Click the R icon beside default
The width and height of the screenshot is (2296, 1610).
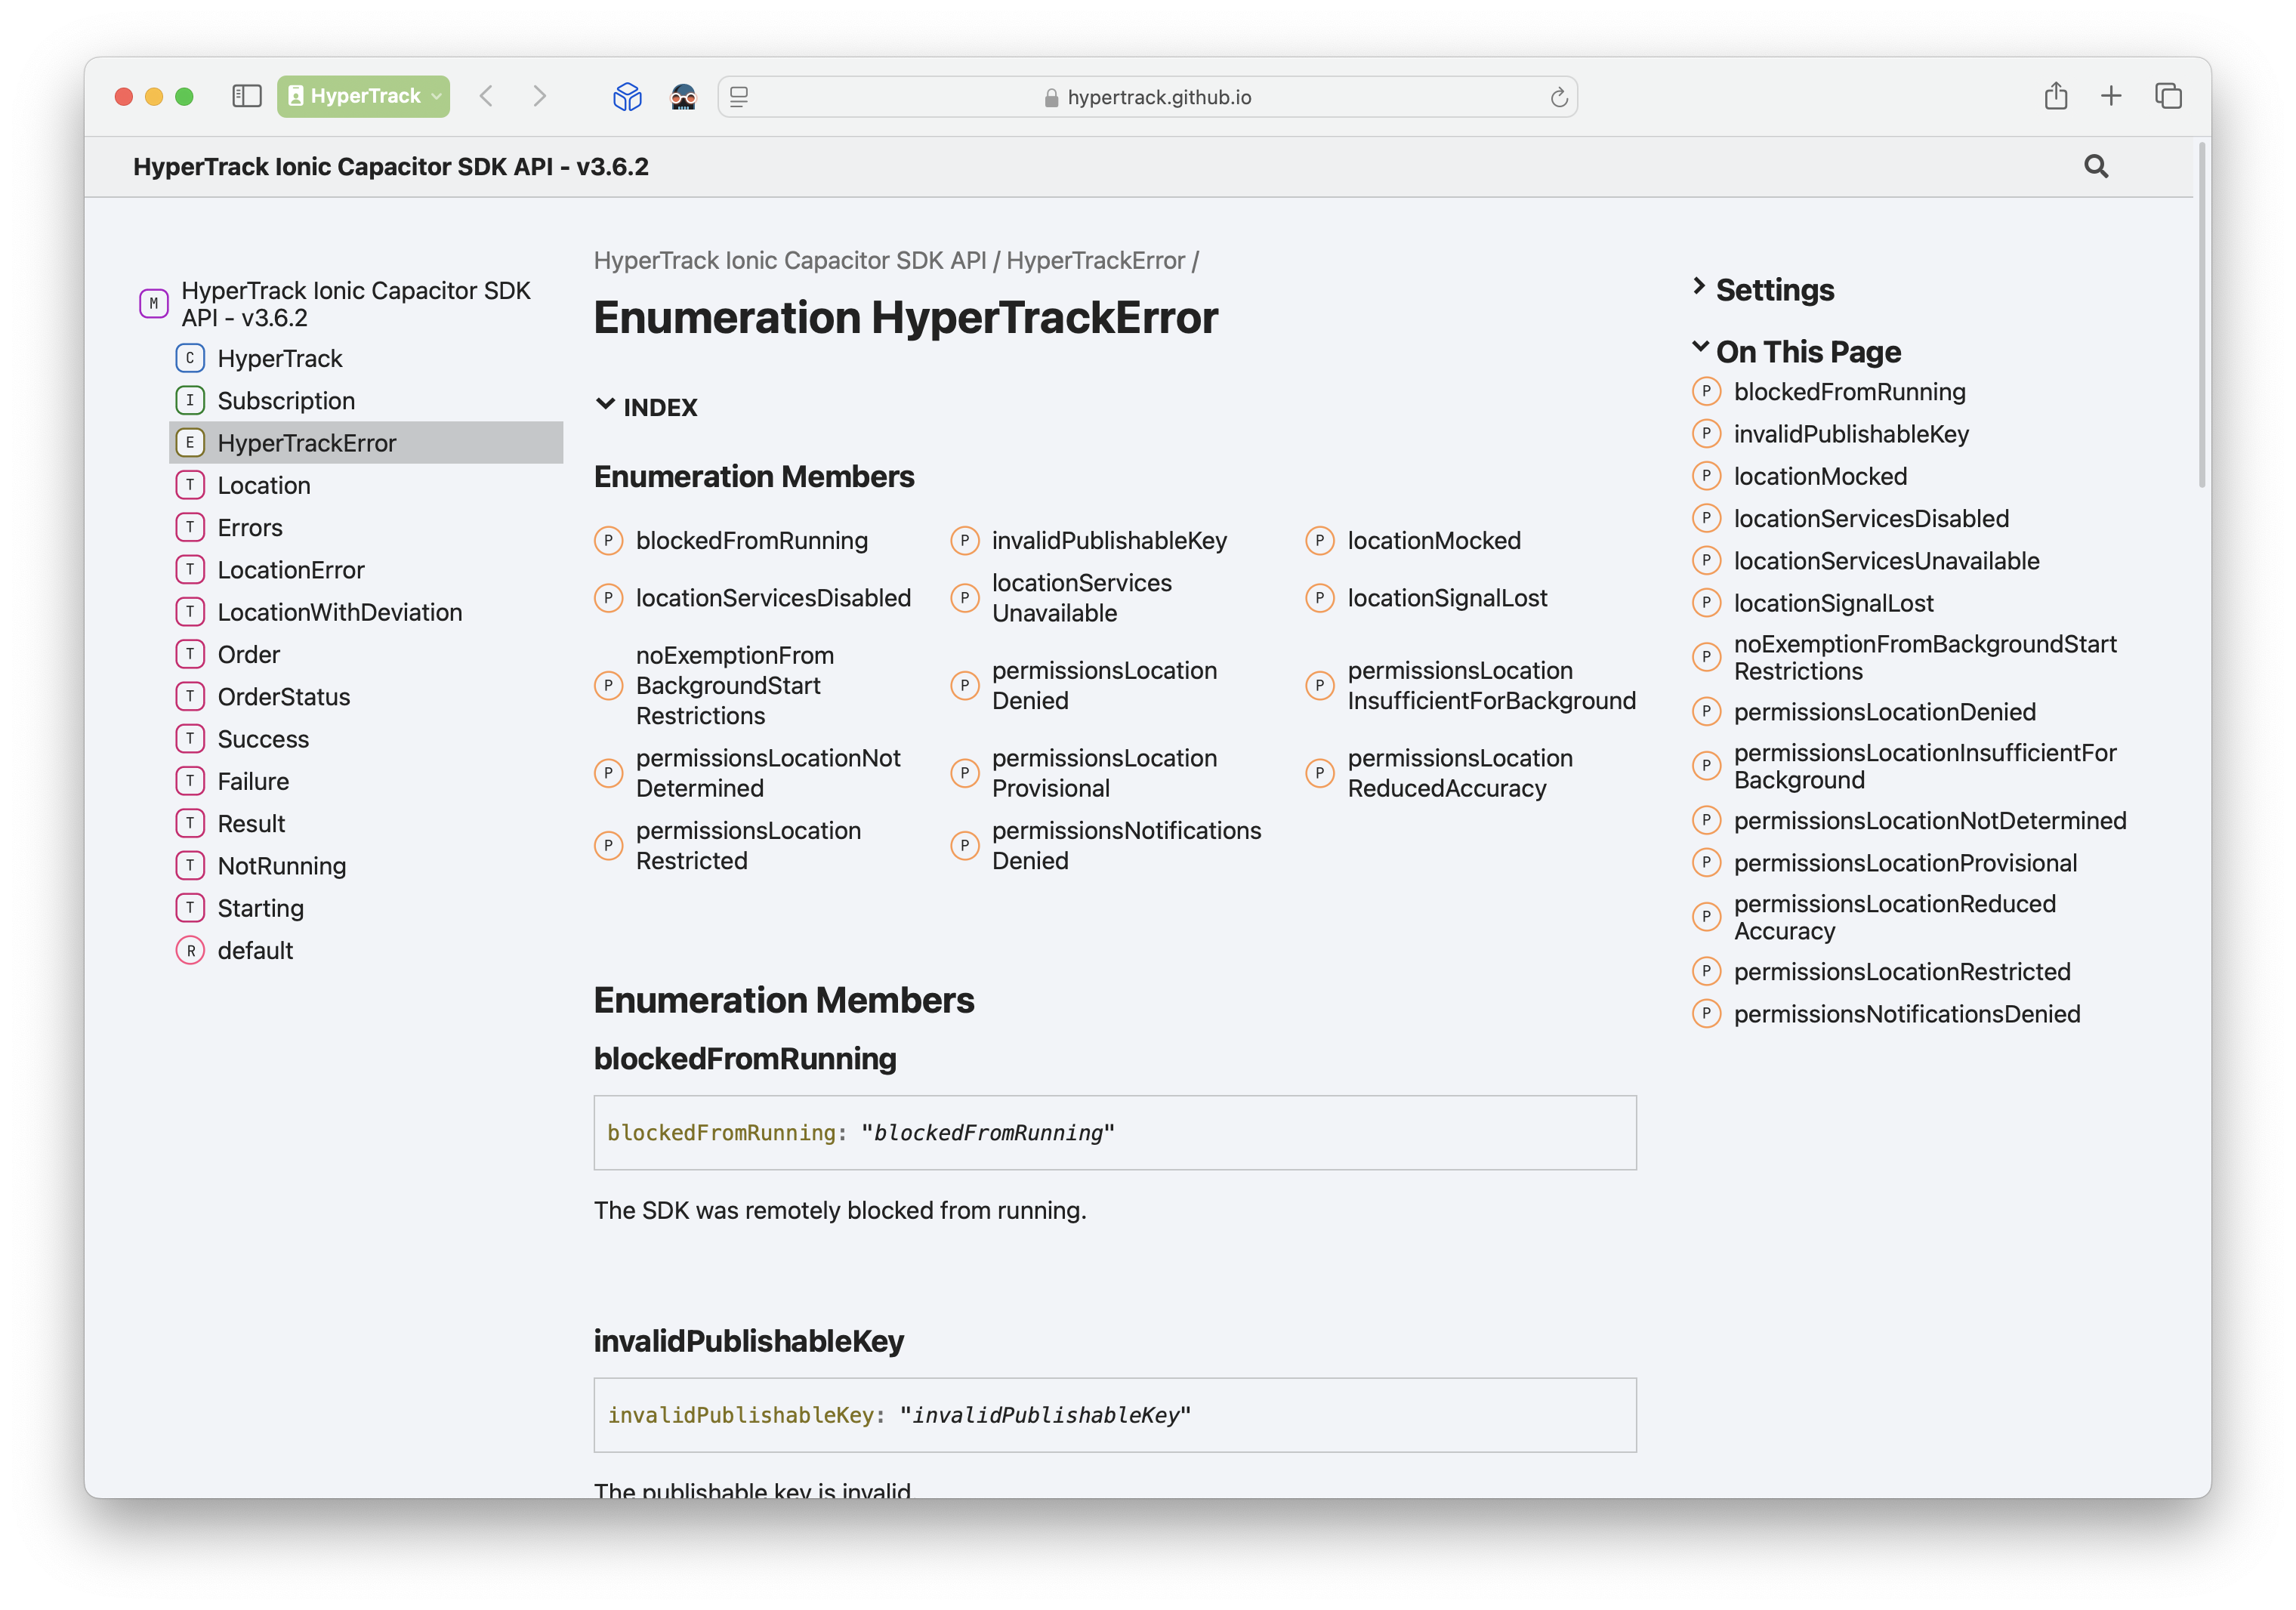[x=190, y=950]
